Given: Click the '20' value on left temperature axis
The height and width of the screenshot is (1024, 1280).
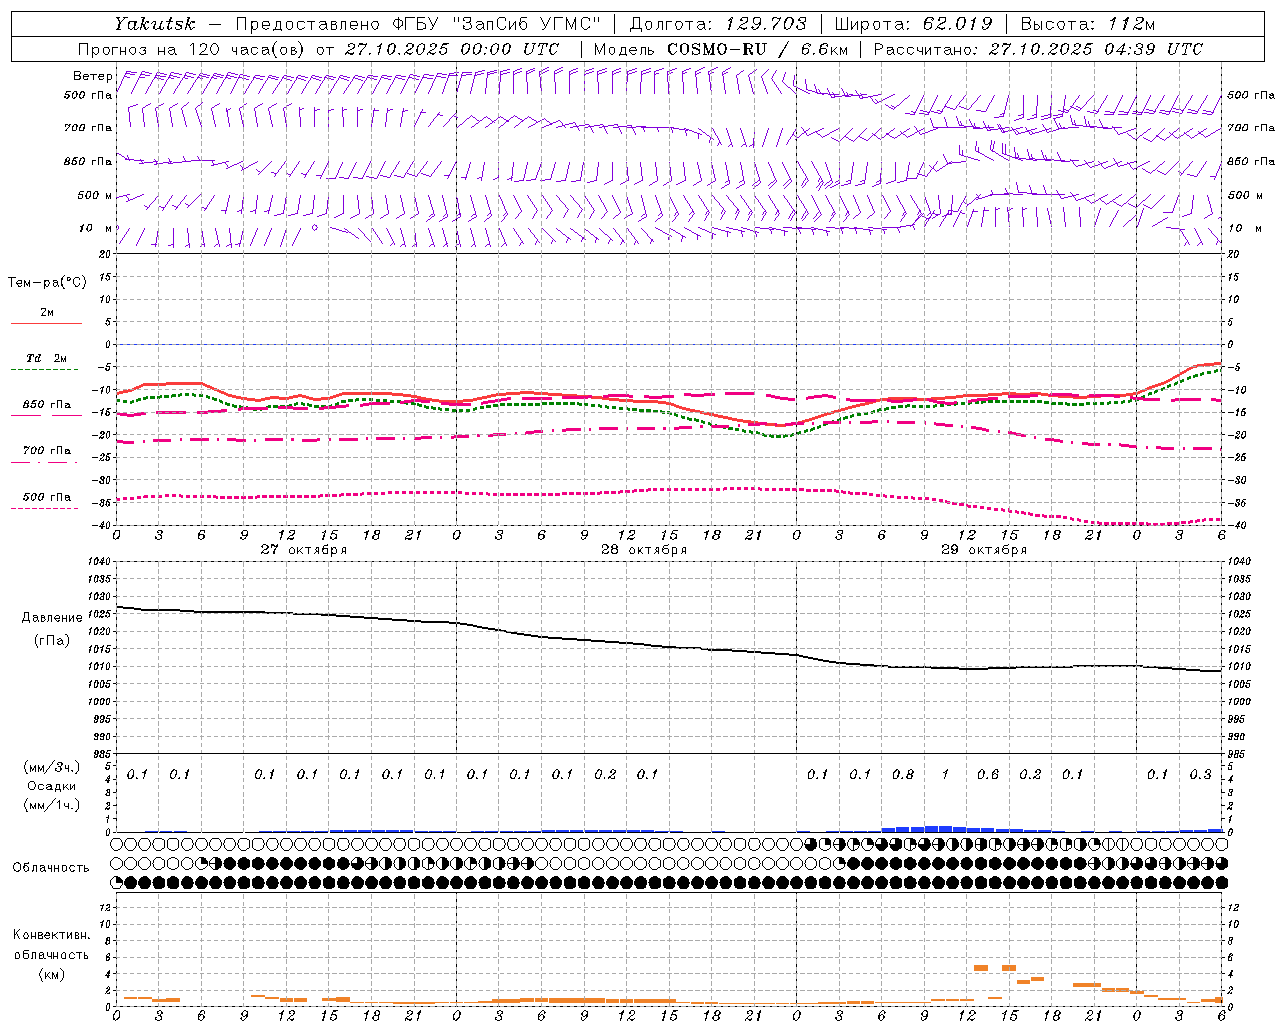Looking at the screenshot, I should pyautogui.click(x=105, y=254).
